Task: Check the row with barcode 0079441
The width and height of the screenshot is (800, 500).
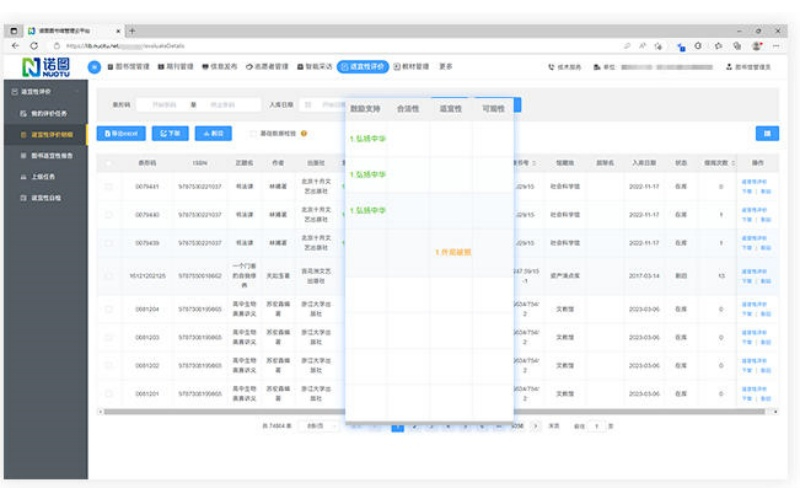Action: pyautogui.click(x=108, y=187)
